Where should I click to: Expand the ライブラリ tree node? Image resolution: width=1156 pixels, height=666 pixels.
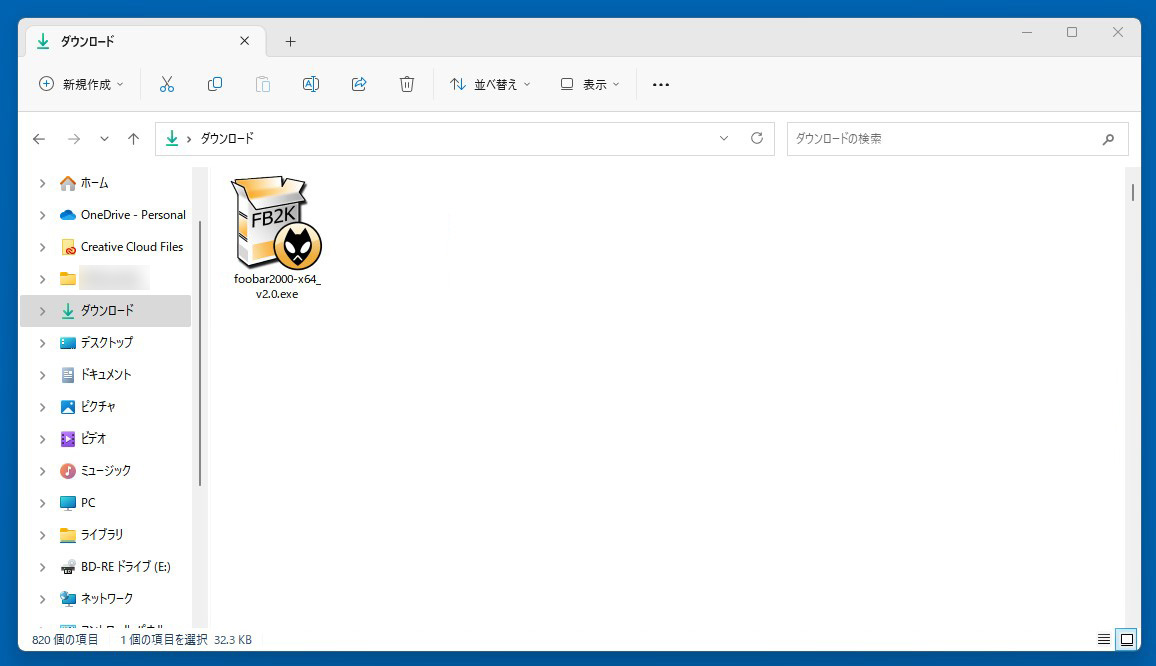(42, 535)
